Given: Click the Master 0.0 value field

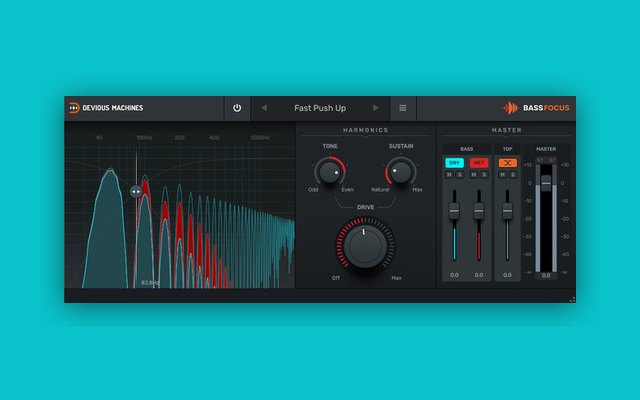Looking at the screenshot, I should pos(546,276).
